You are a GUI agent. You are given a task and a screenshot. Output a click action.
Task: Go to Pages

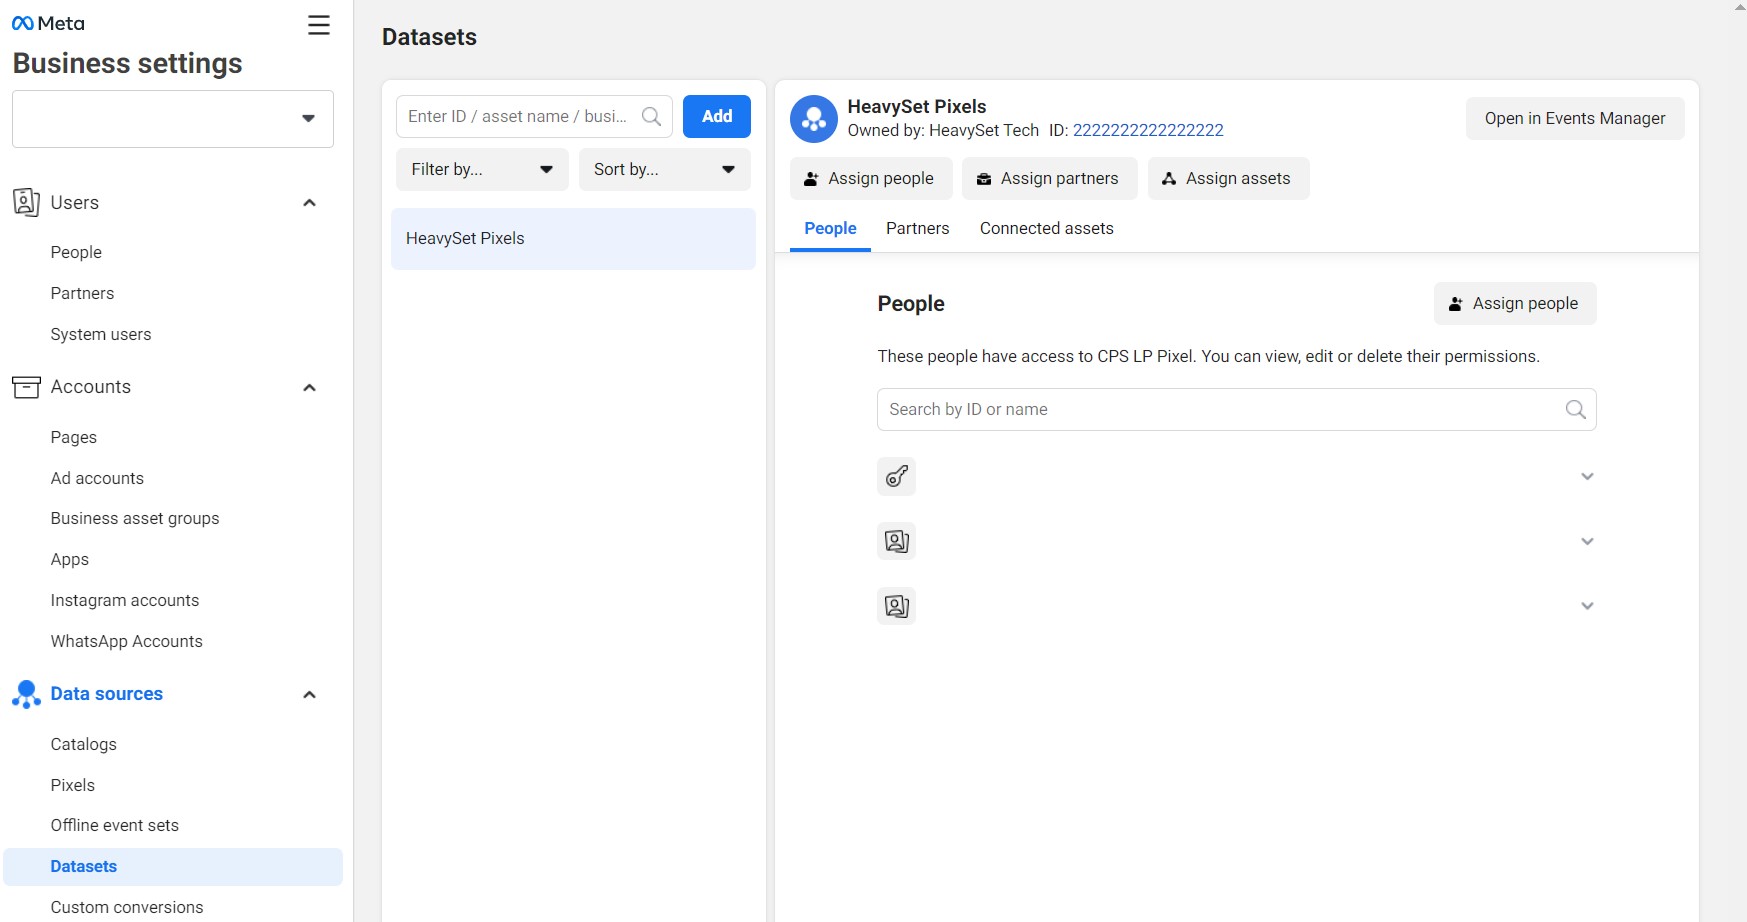(74, 437)
